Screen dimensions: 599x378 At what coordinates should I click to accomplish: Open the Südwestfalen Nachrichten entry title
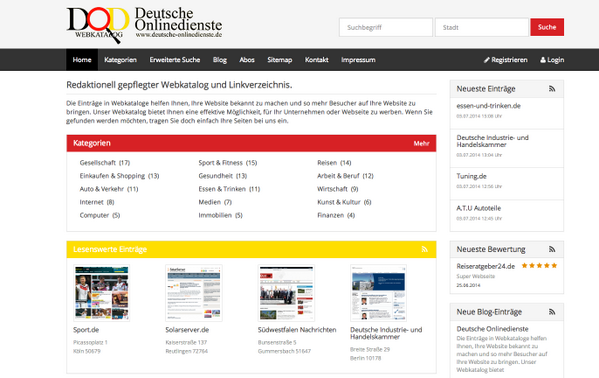coord(297,330)
